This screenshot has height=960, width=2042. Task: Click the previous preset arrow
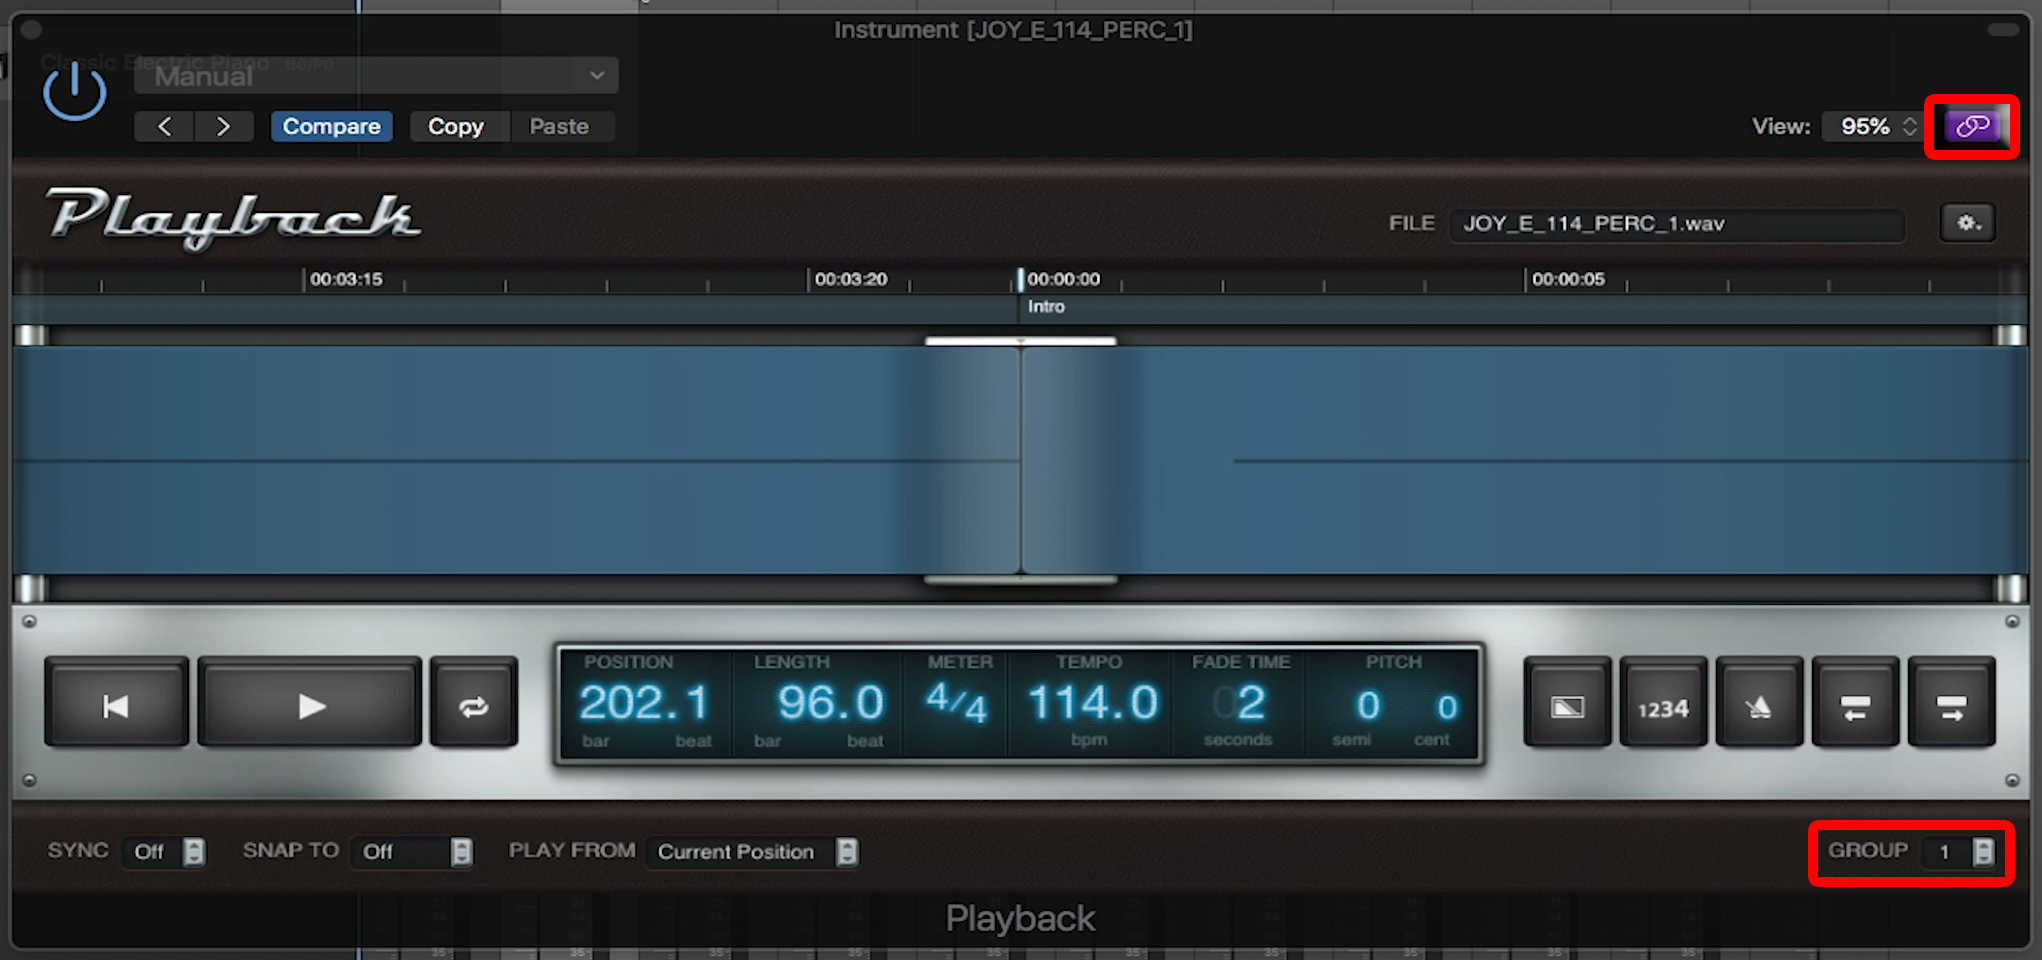pos(163,126)
